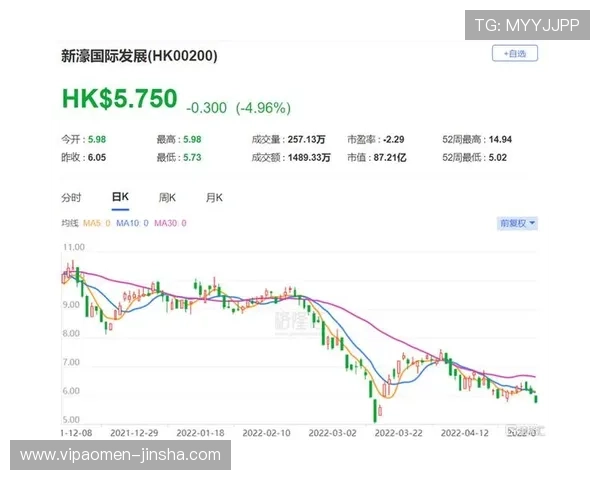Click the MA10 moving average label
Viewport: 600px width, 480px height.
(132, 223)
